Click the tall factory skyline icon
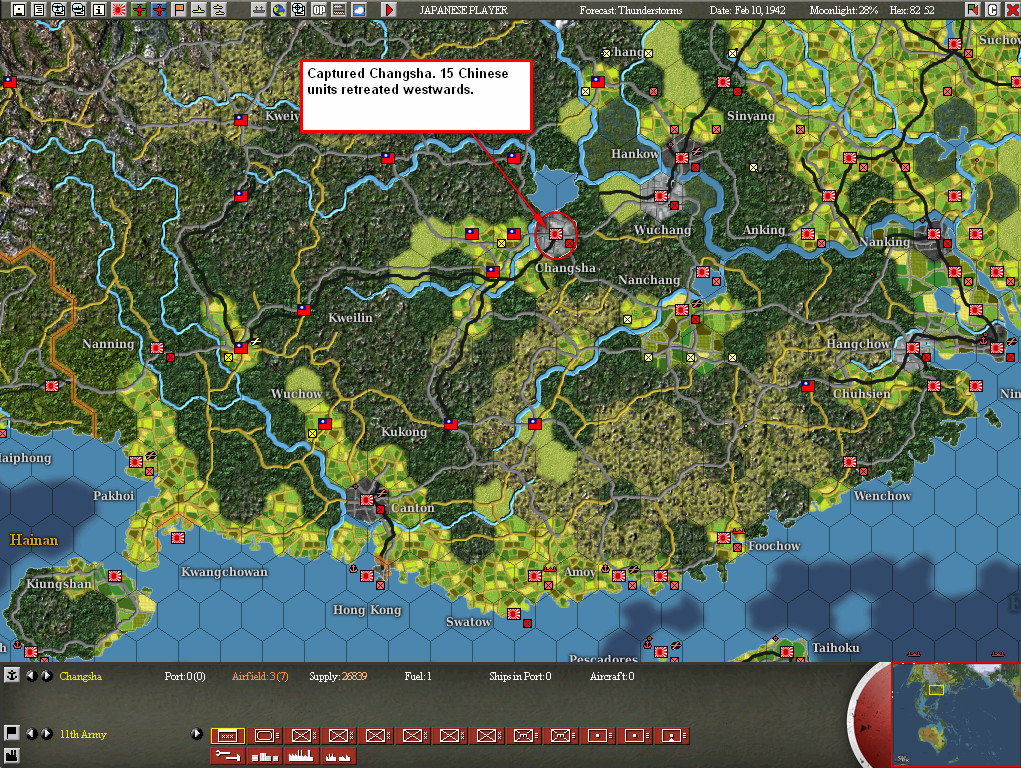 (301, 756)
